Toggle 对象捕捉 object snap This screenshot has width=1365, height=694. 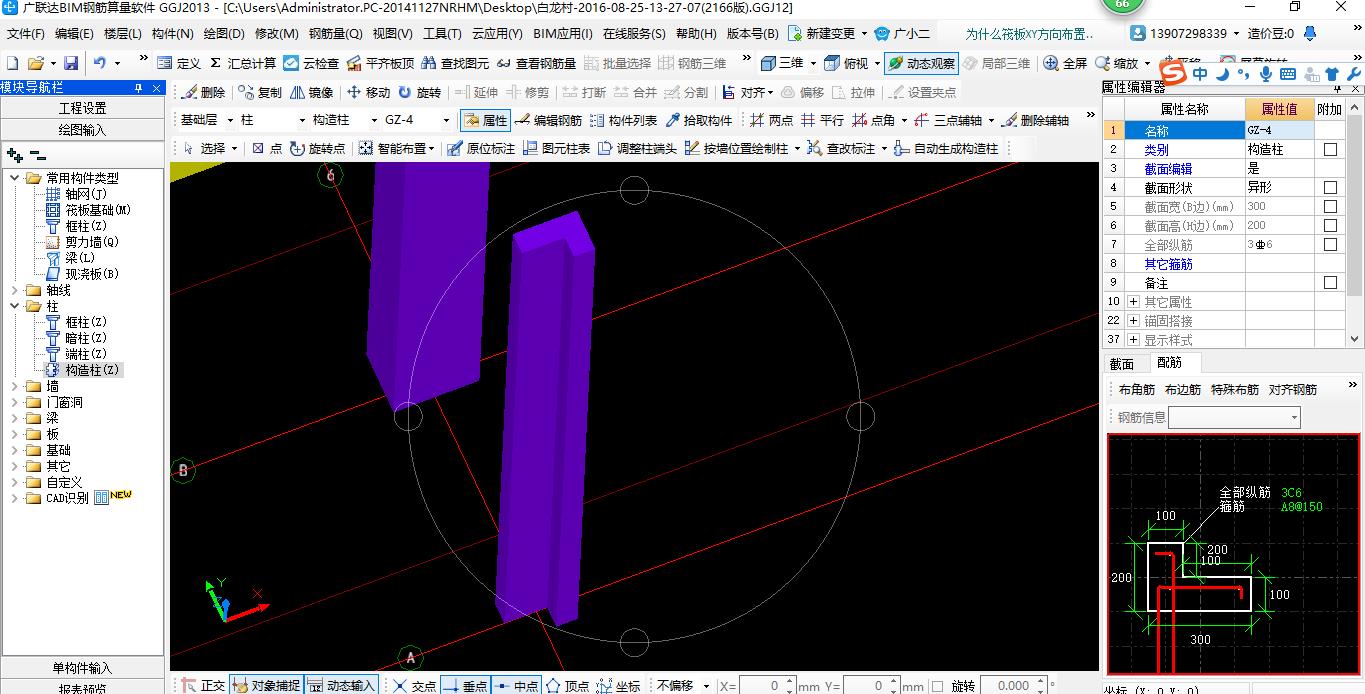coord(265,685)
